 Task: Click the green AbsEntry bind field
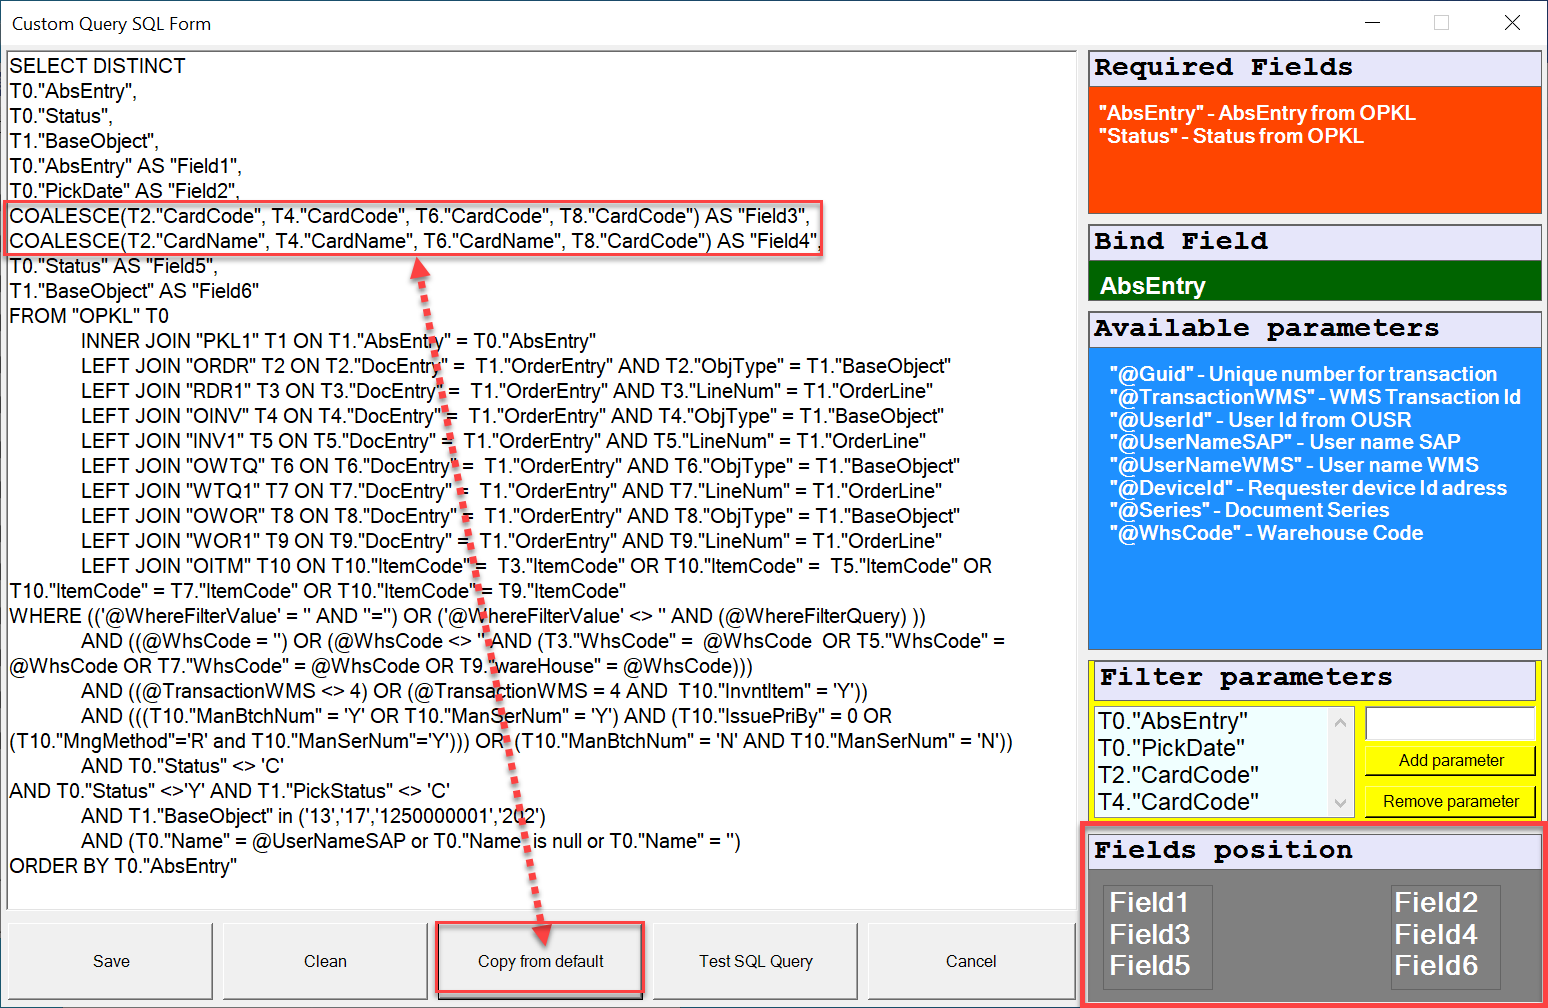point(1153,286)
